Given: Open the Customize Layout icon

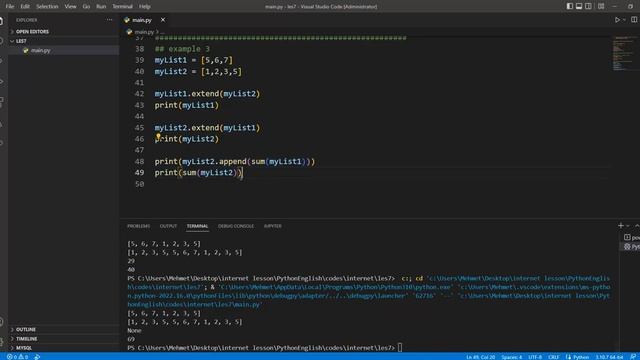Looking at the screenshot, I should (601, 6).
